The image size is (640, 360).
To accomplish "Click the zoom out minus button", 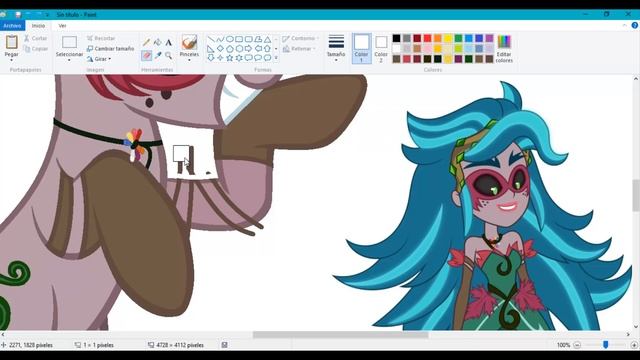I will pyautogui.click(x=577, y=345).
